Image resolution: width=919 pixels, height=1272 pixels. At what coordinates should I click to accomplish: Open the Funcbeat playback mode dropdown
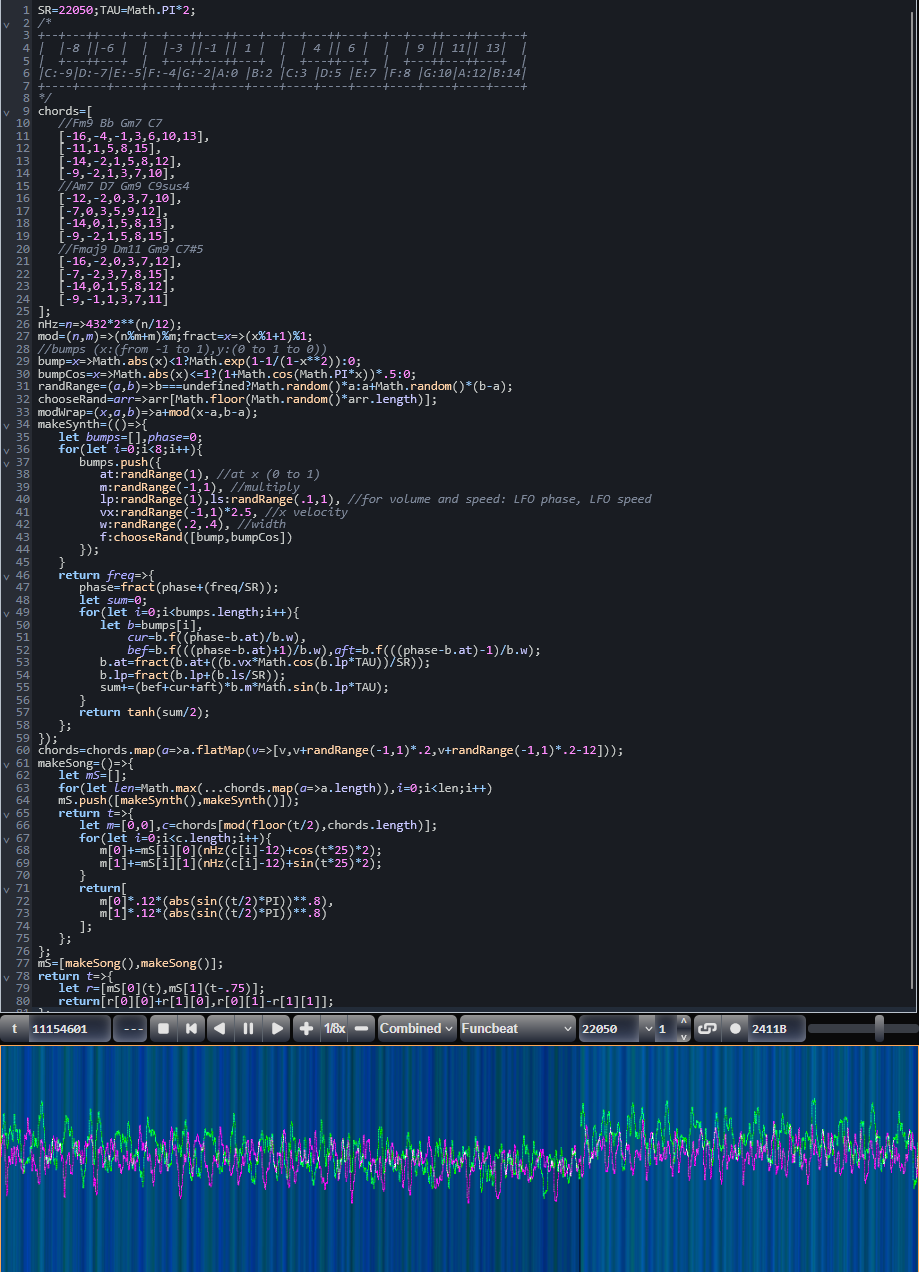pos(517,1028)
